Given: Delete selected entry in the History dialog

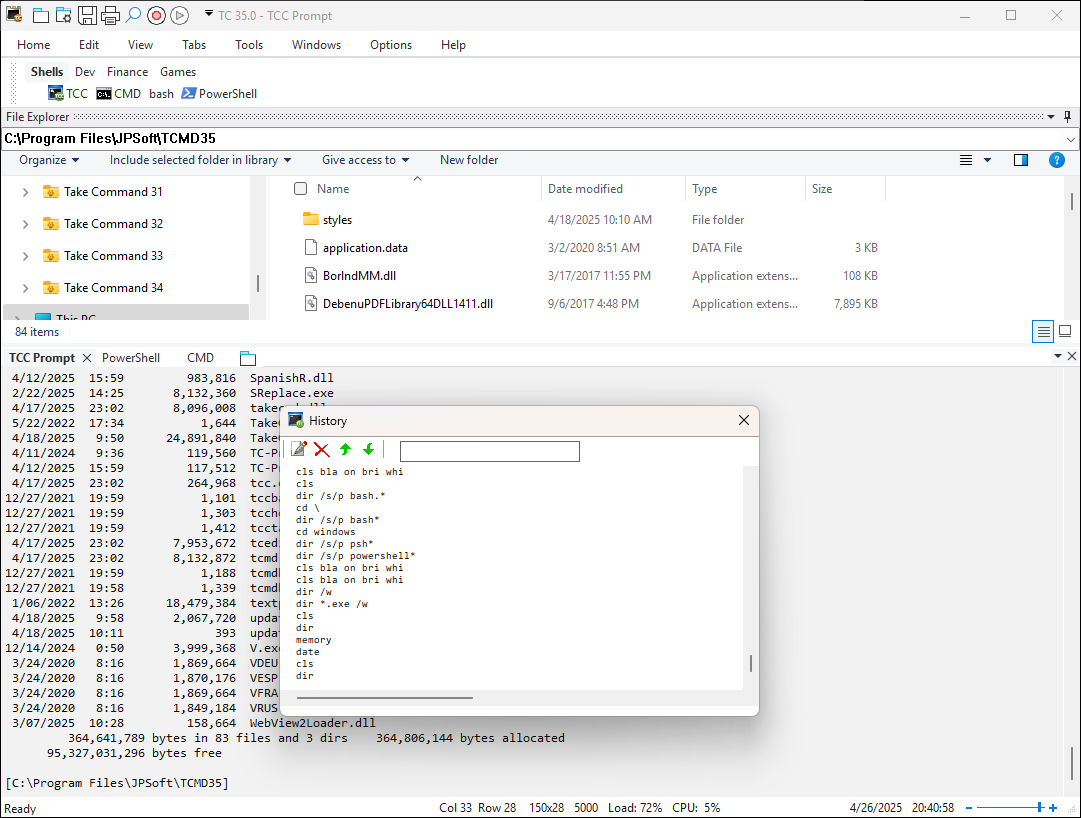Looking at the screenshot, I should (321, 449).
